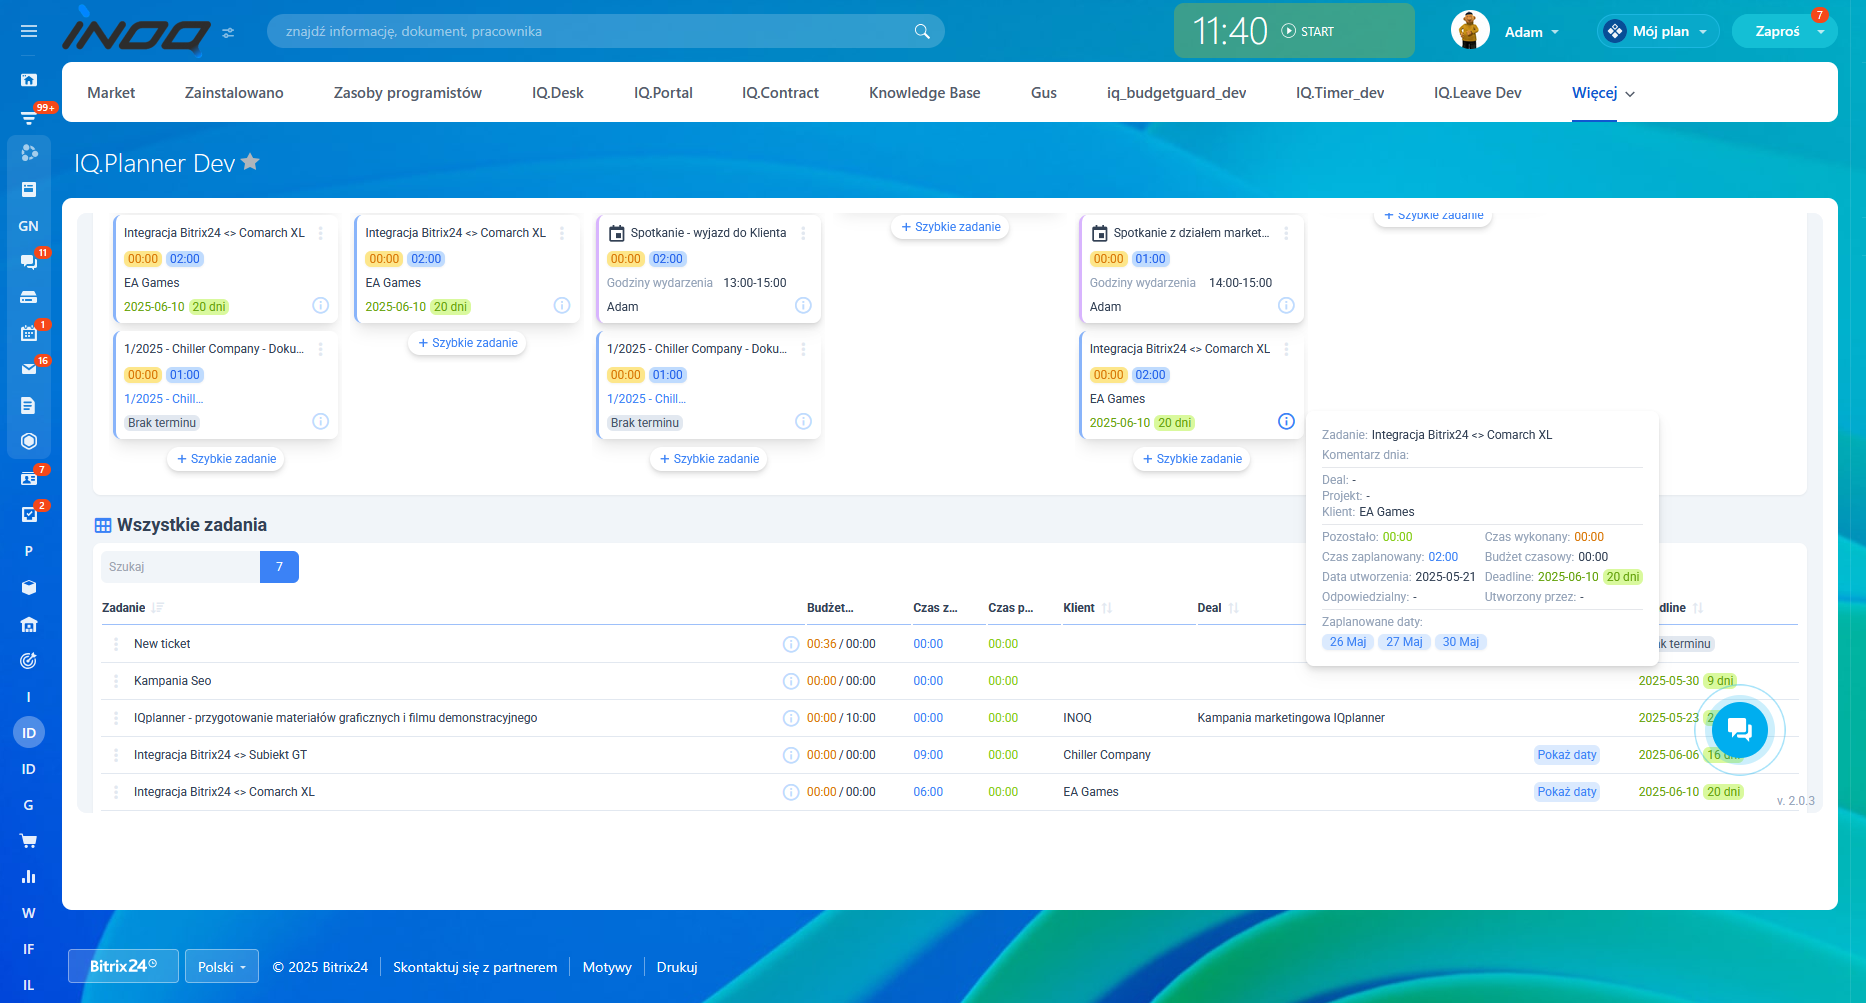Viewport: 1866px width, 1003px height.
Task: Open the hamburger main menu
Action: [x=29, y=31]
